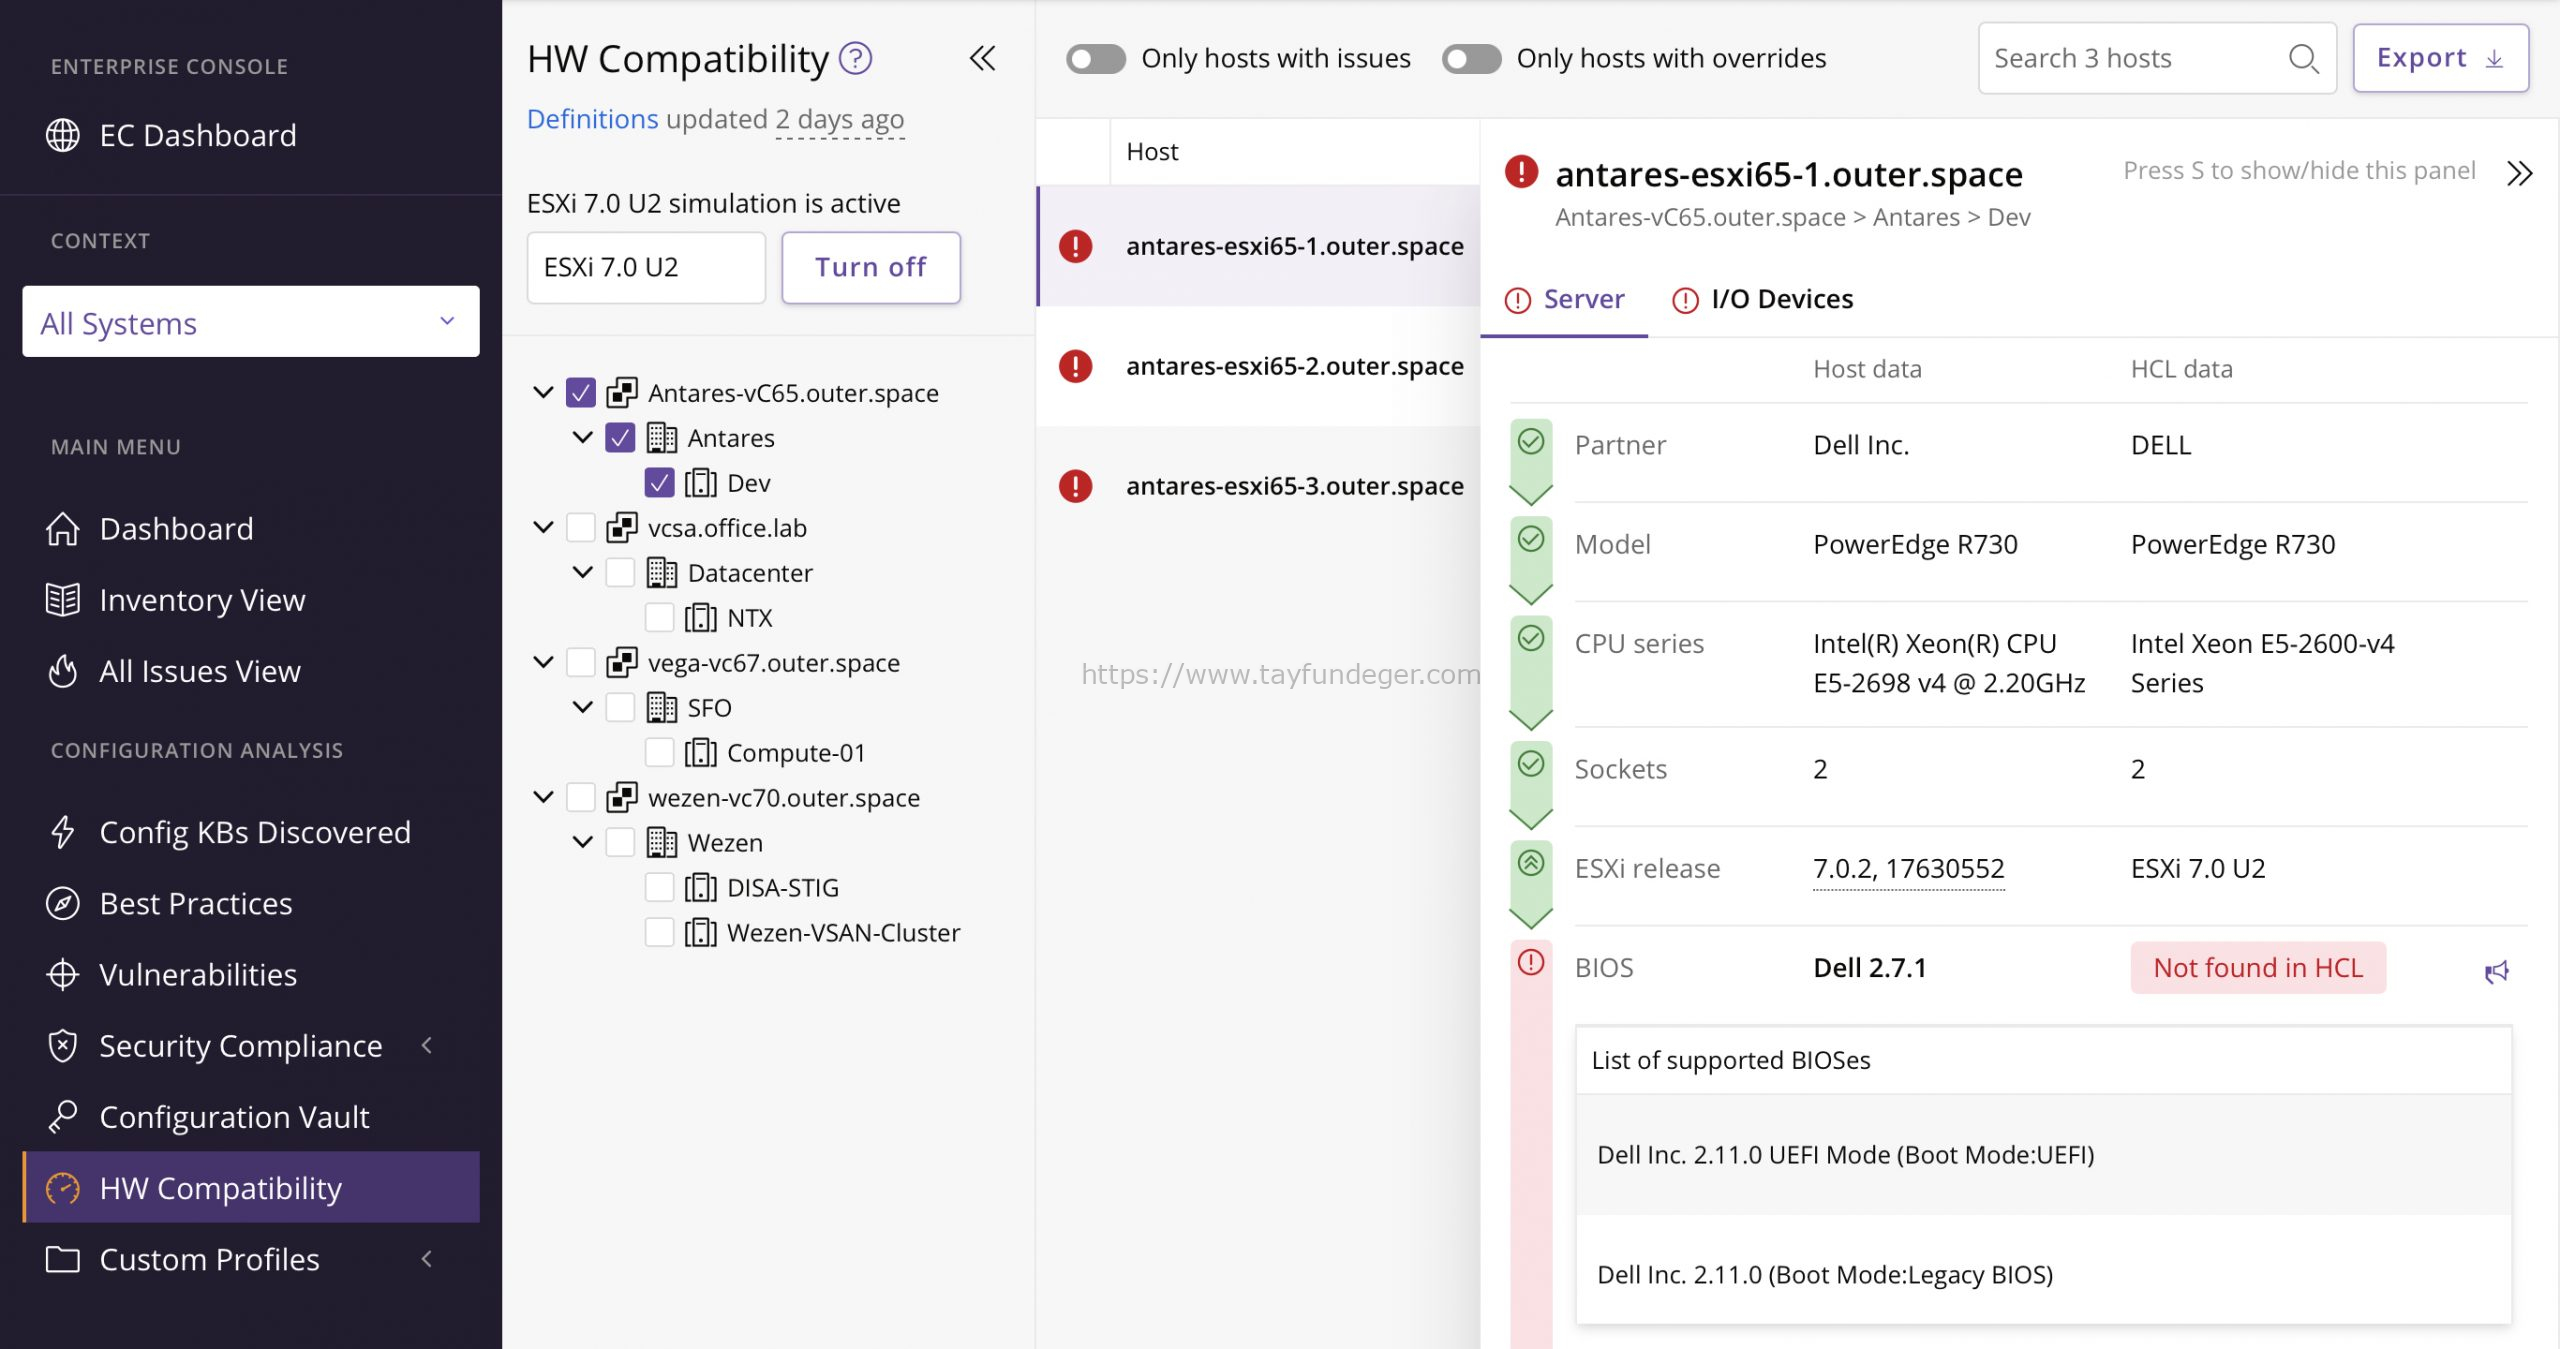
Task: Hide details panel with double-right arrows
Action: pos(2519,174)
